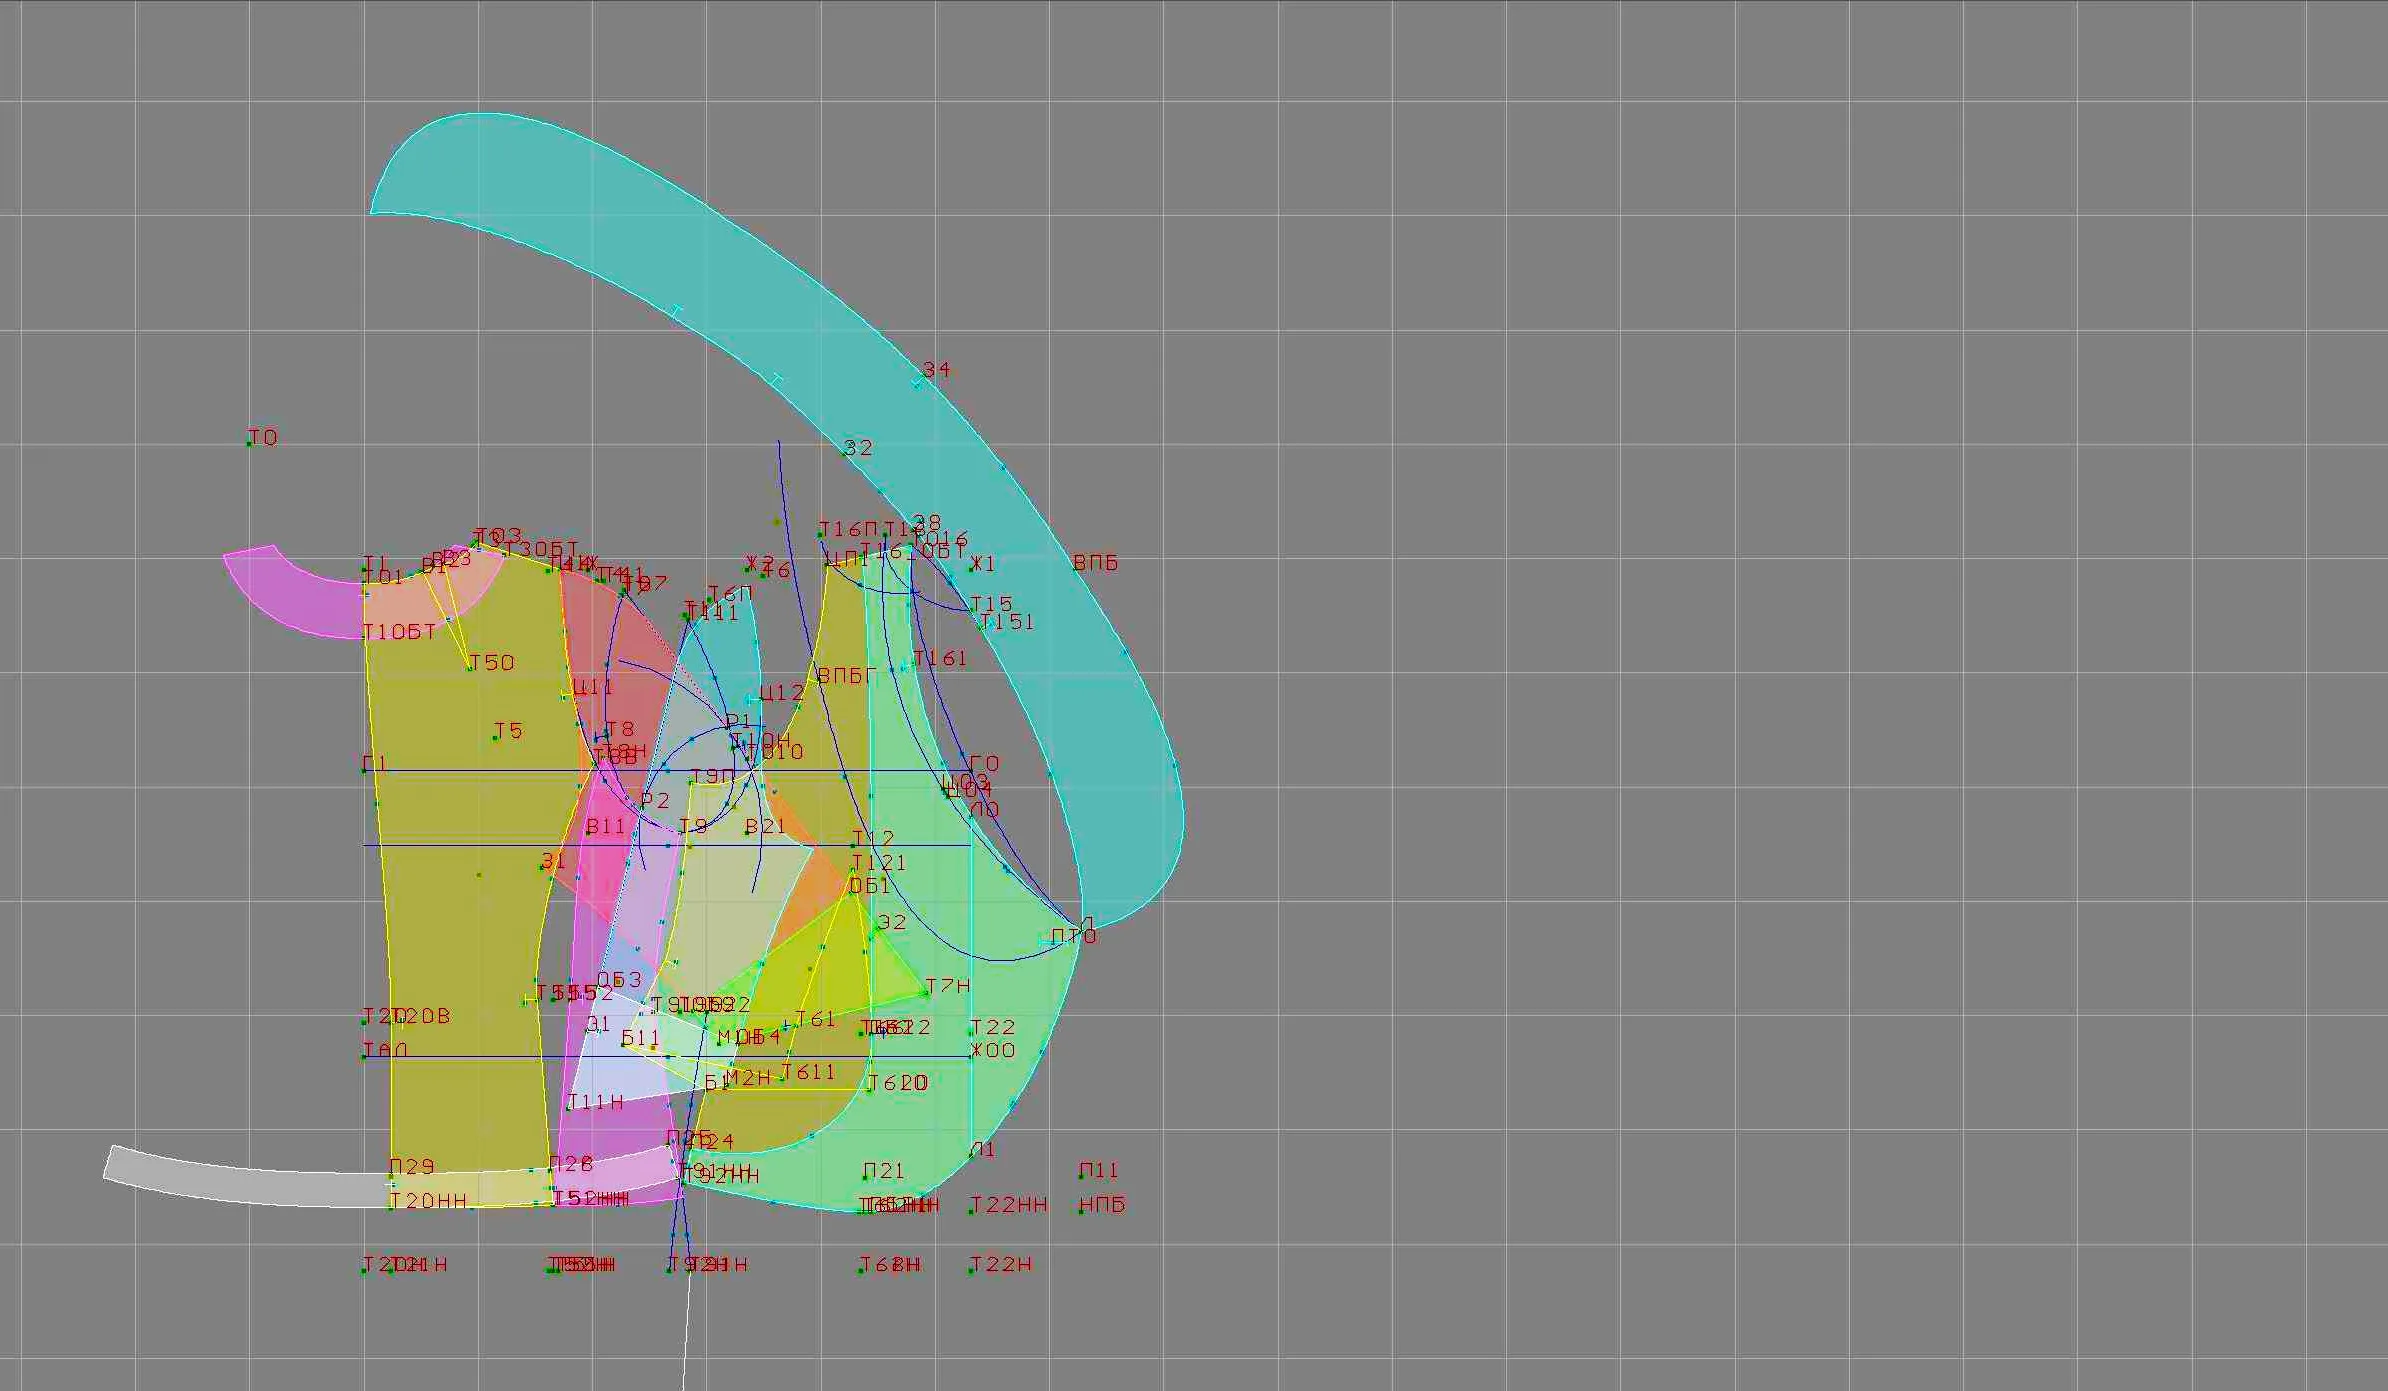Image resolution: width=2388 pixels, height=1391 pixels.
Task: Select point label Ц12
Action: tap(782, 692)
